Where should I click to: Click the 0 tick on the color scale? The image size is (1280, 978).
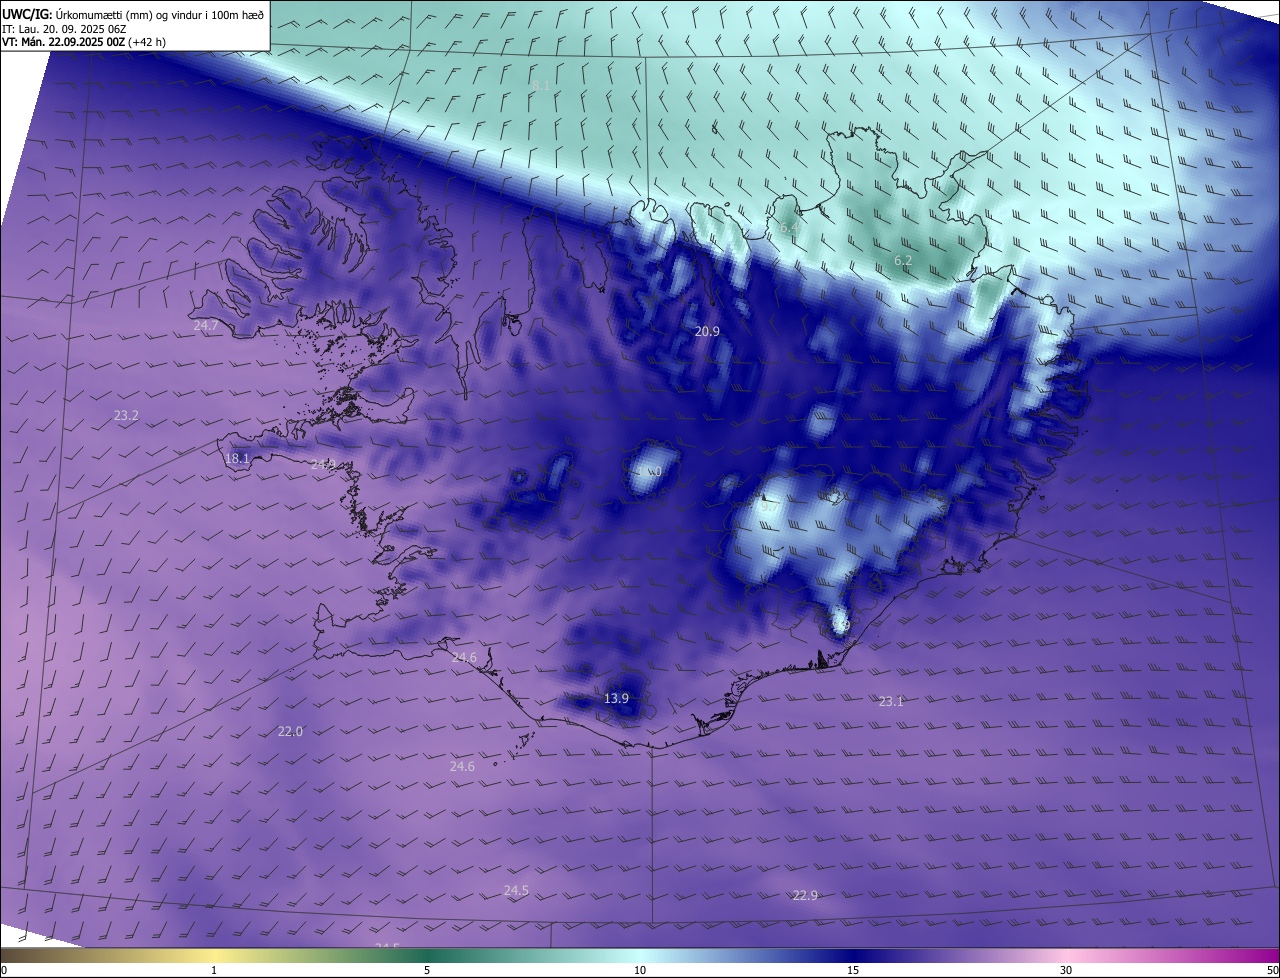[4, 970]
